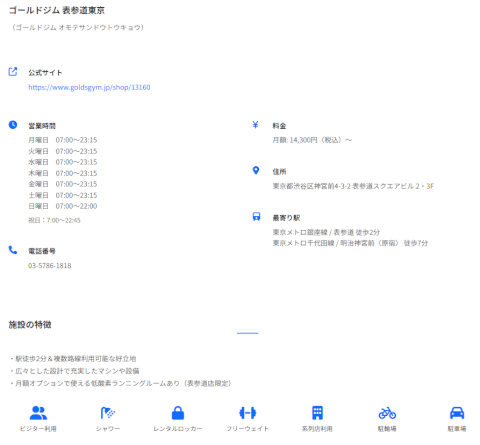
Task: Click the 祝日 7:00~22:45 note
Action: 54,220
